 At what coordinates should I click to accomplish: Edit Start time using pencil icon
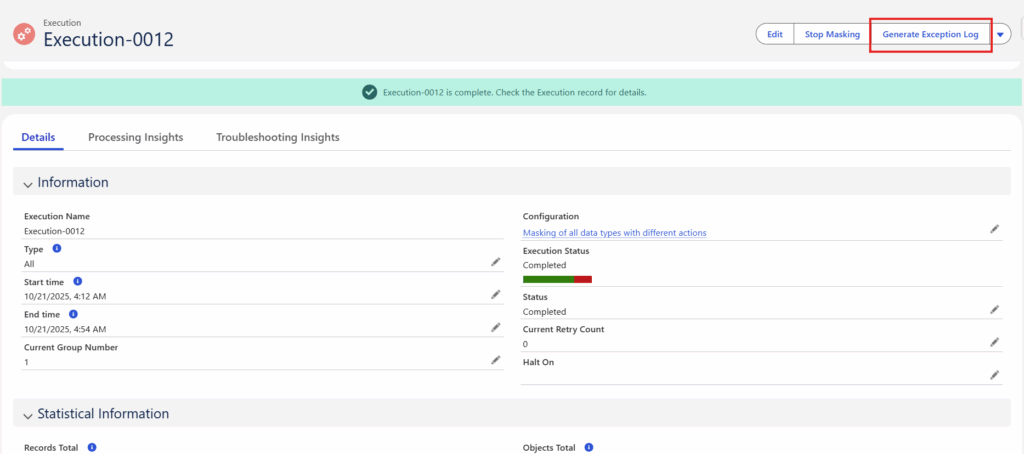pos(495,295)
